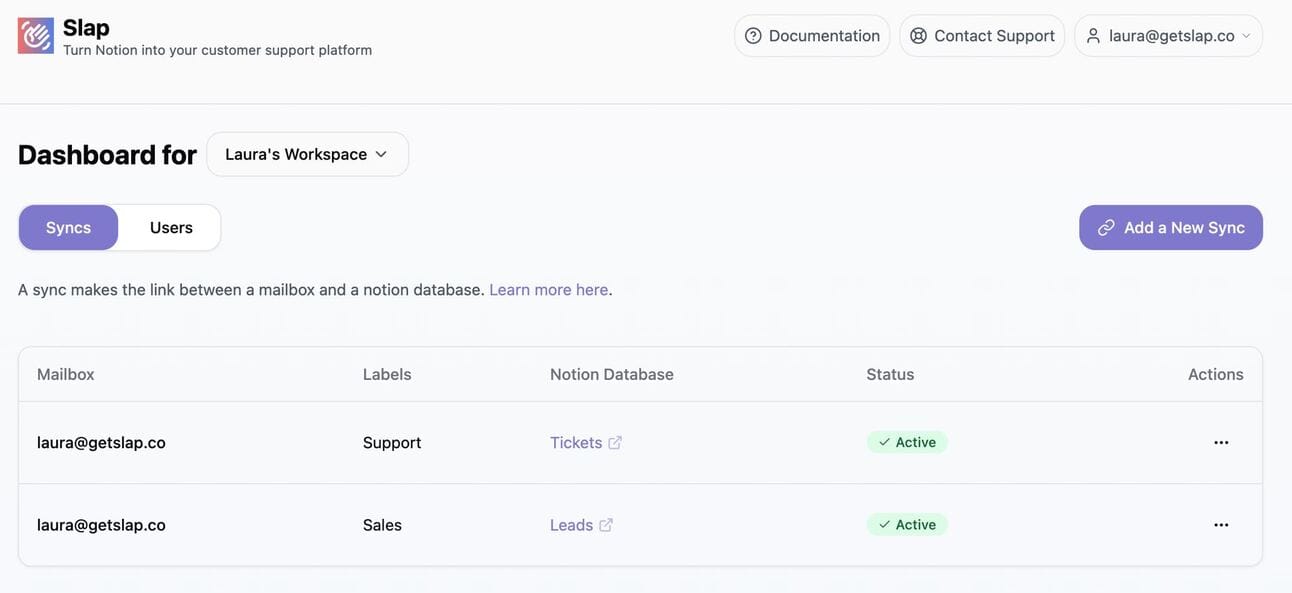This screenshot has width=1292, height=593.
Task: Click the link icon on Add Sync
Action: pyautogui.click(x=1106, y=228)
